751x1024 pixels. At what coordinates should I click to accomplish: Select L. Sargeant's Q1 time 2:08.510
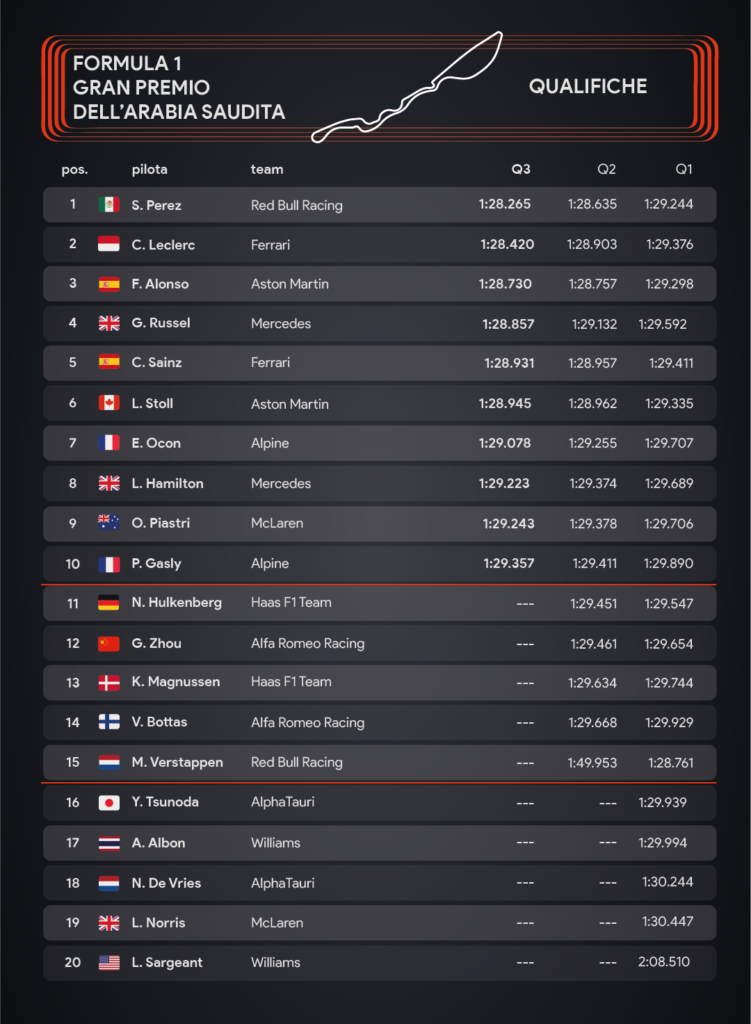663,961
